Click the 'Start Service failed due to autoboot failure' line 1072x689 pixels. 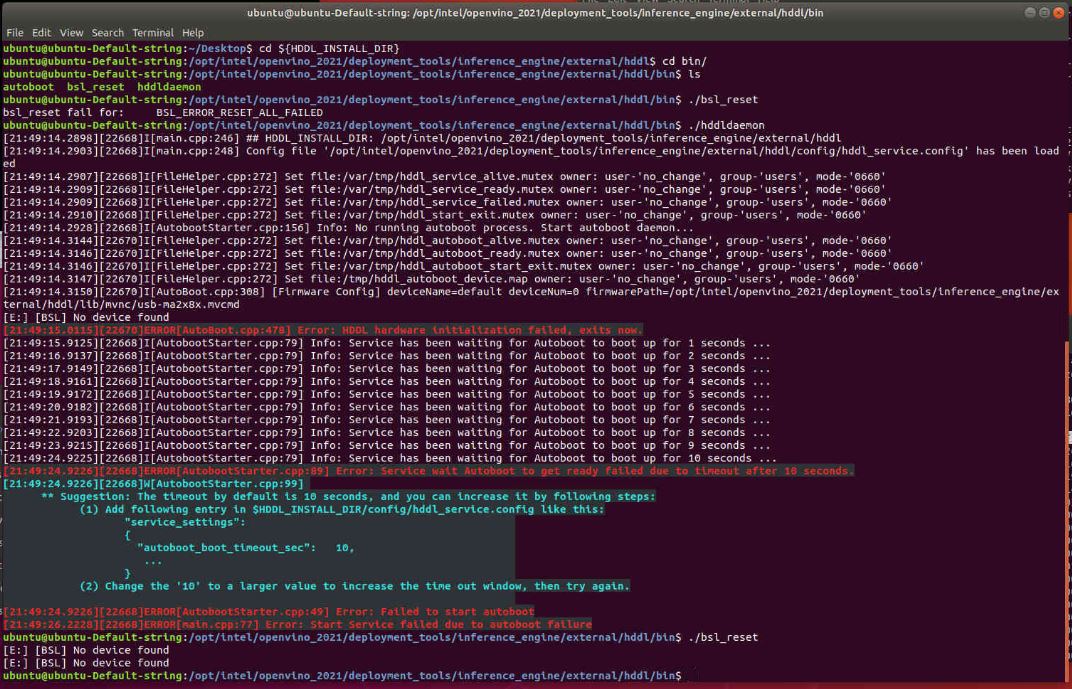click(x=297, y=624)
